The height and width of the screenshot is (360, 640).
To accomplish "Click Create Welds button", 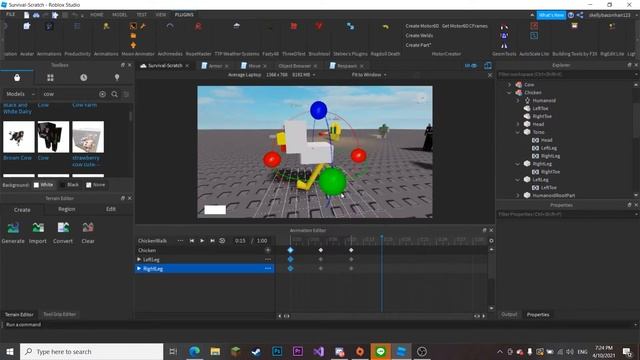I will (x=419, y=36).
